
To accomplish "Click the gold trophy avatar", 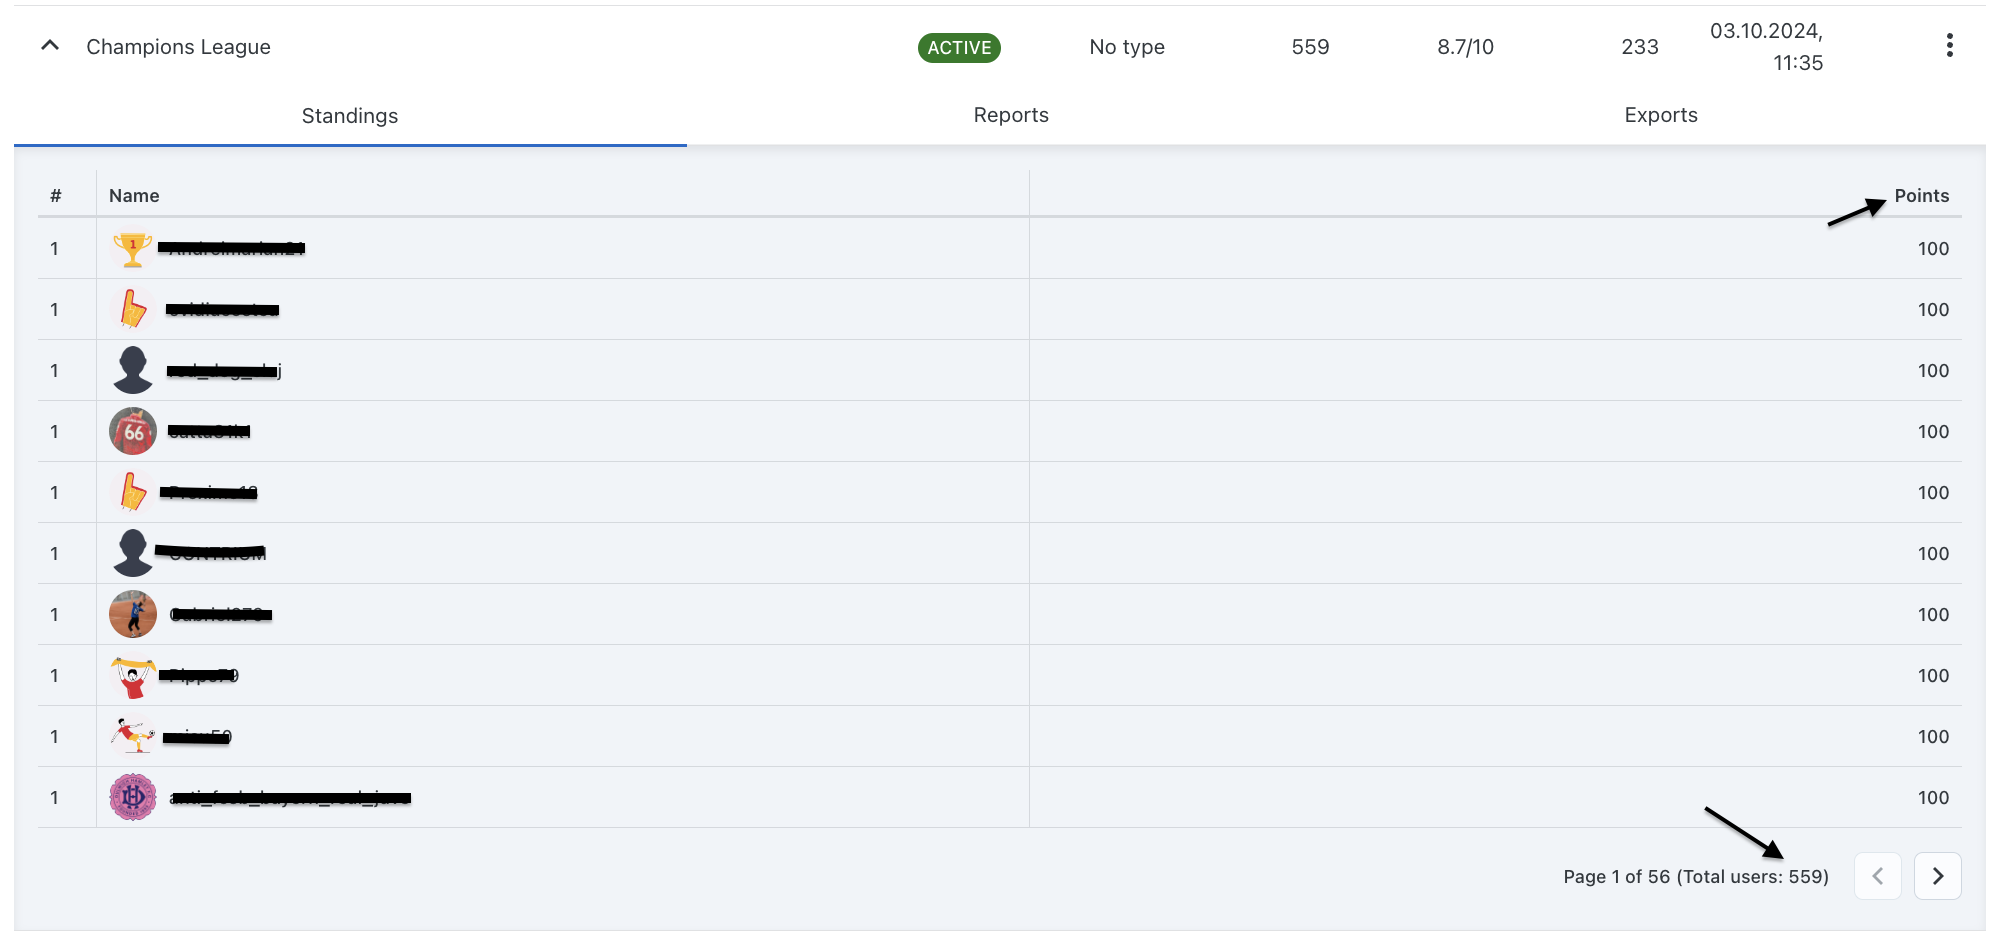I will (x=132, y=249).
